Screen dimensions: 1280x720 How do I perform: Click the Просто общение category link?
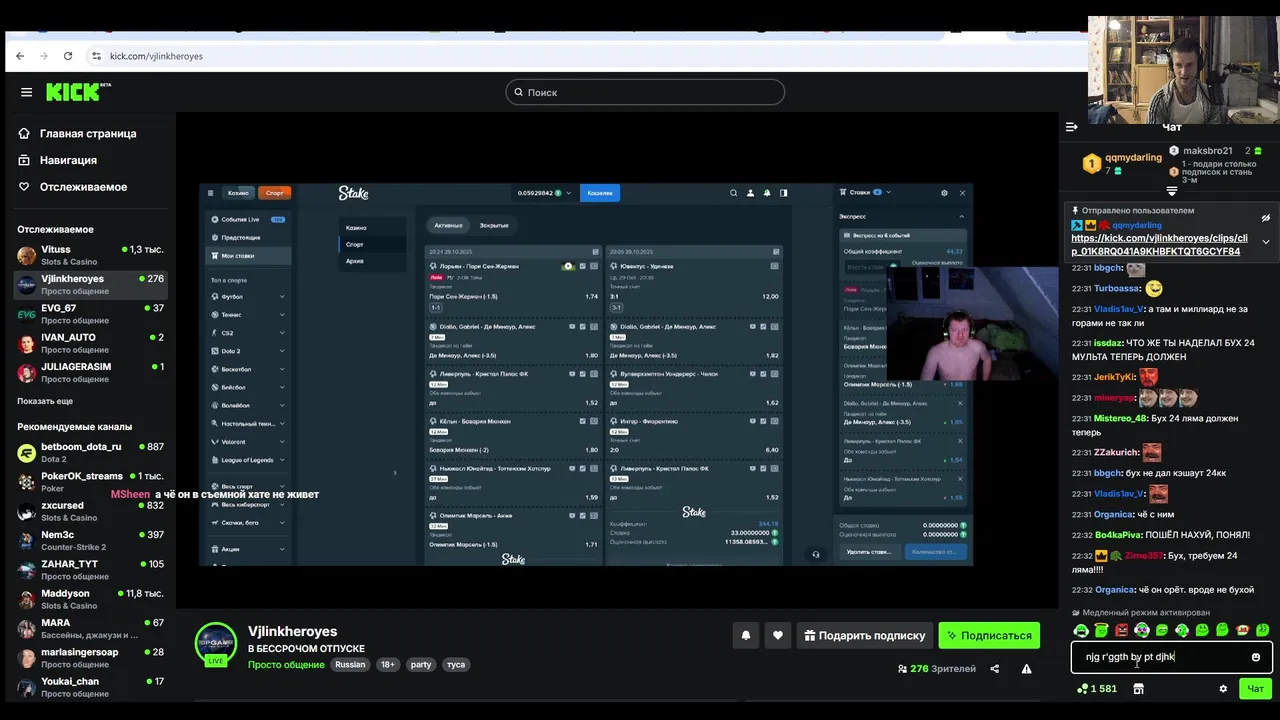287,664
